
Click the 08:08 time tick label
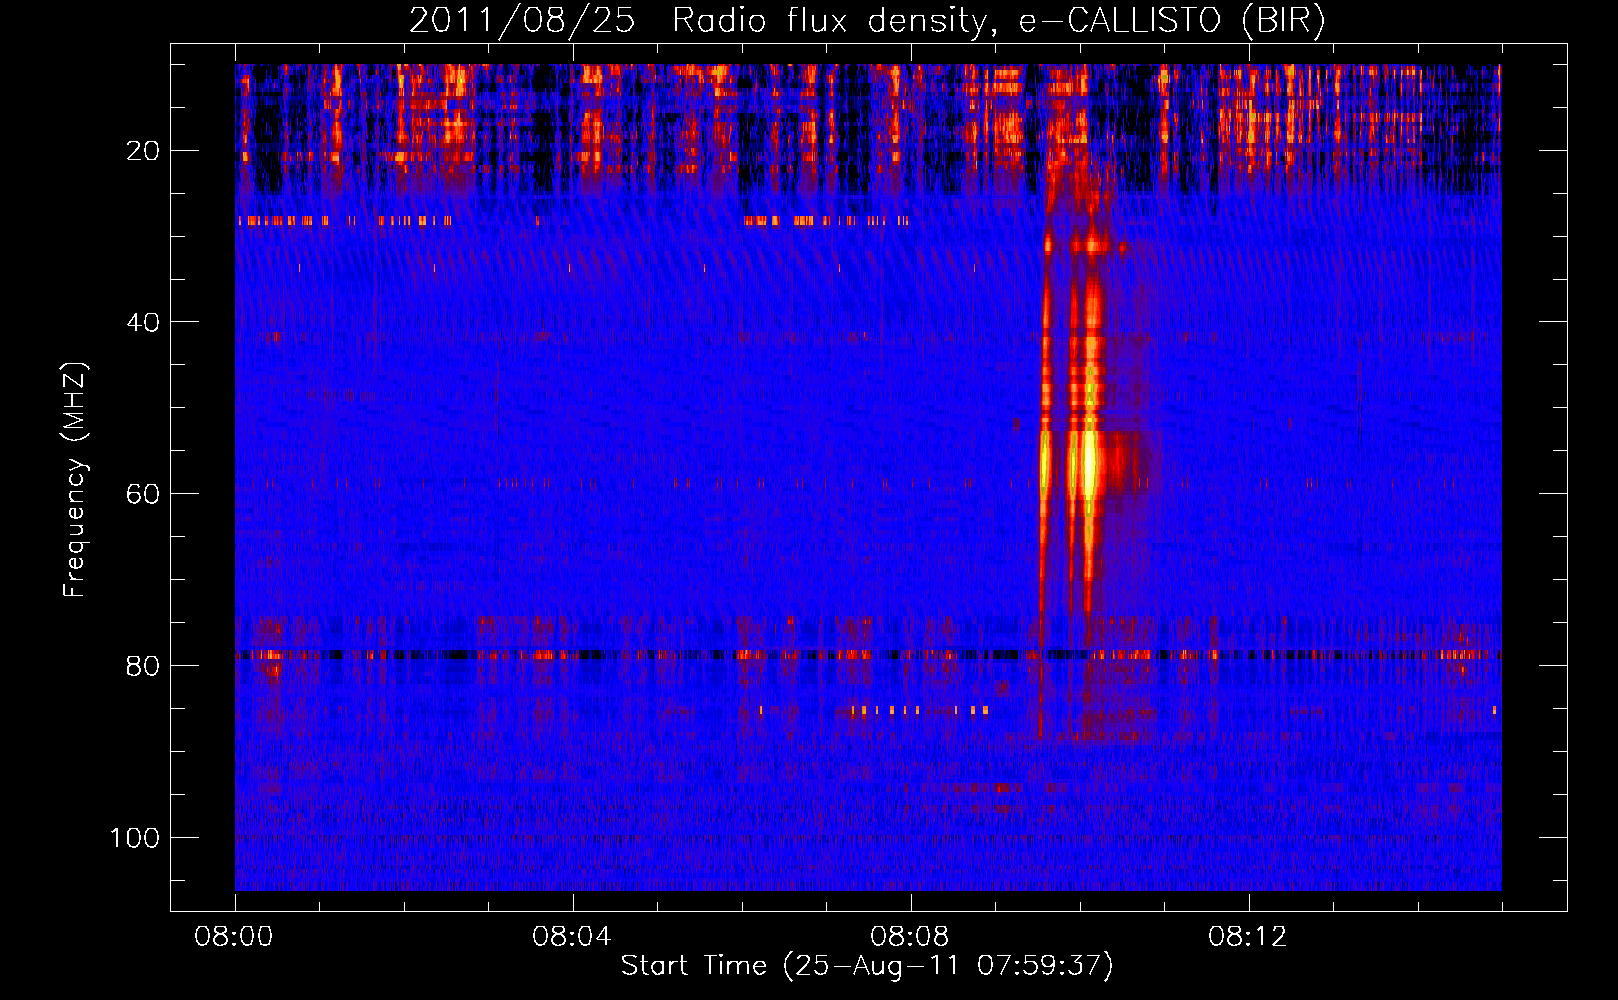(x=910, y=937)
